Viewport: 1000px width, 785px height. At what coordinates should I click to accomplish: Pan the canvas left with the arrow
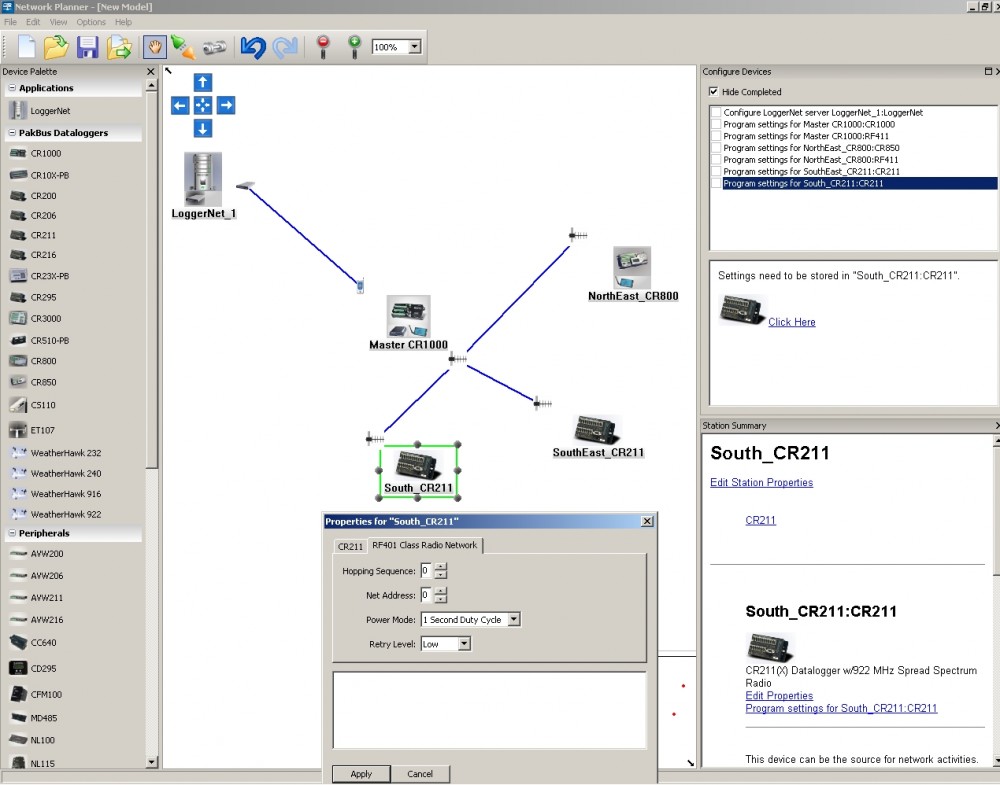pyautogui.click(x=180, y=105)
